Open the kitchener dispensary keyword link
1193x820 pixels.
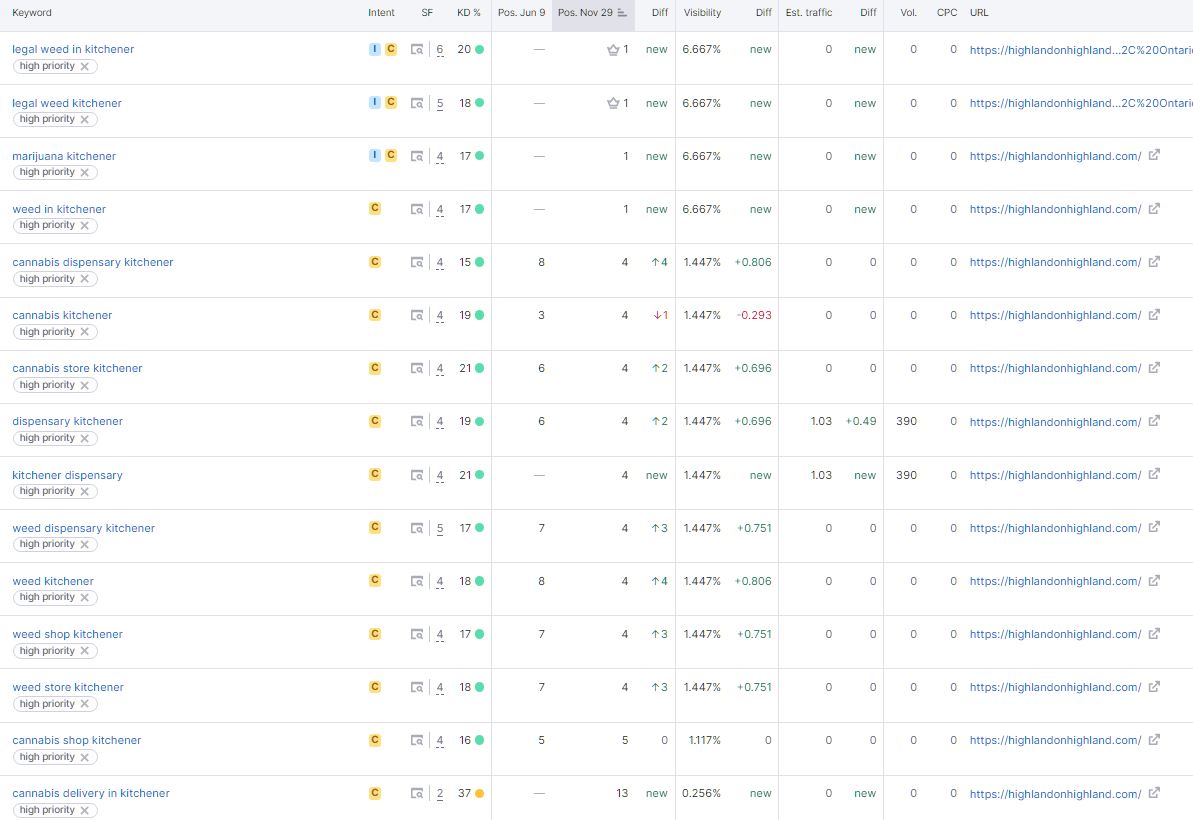(x=67, y=474)
